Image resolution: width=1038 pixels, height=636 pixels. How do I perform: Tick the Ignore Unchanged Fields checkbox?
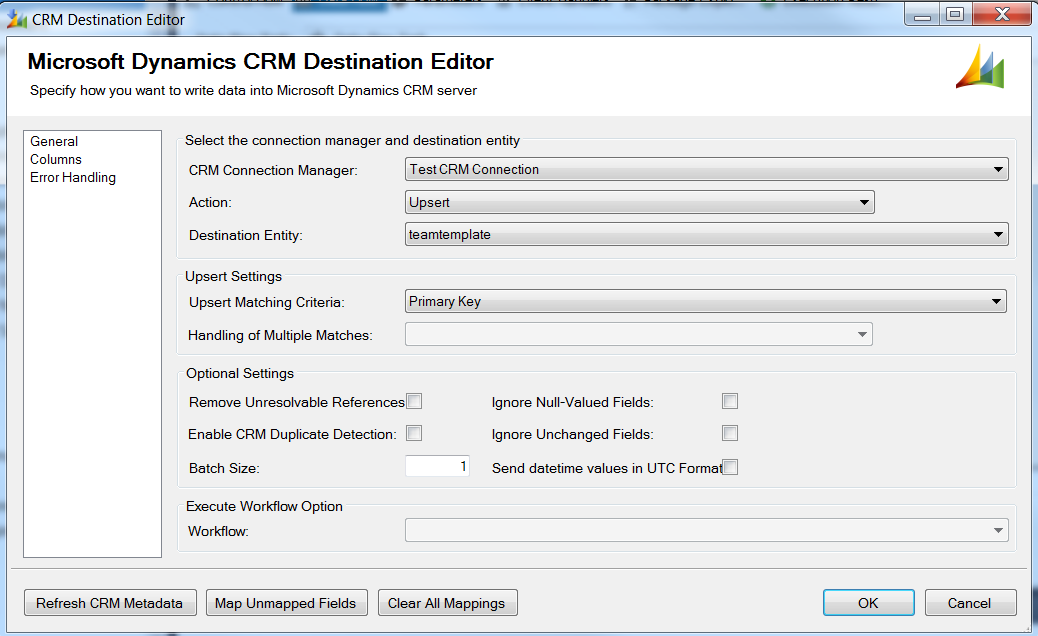tap(730, 434)
